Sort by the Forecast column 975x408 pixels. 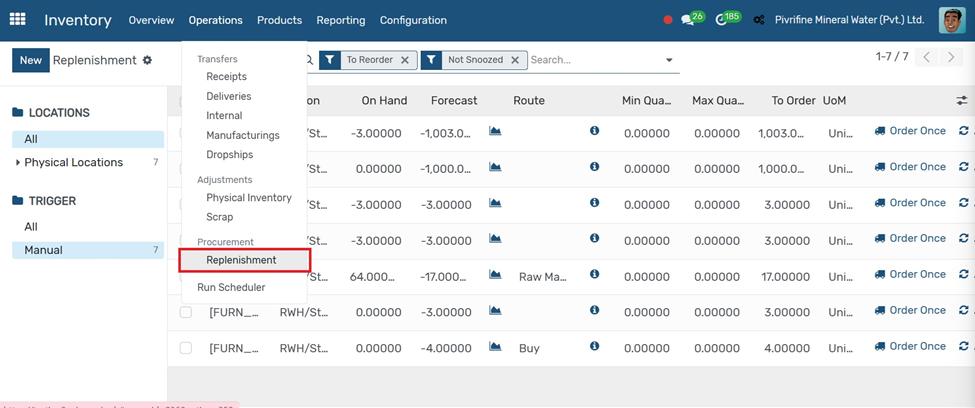coord(454,101)
